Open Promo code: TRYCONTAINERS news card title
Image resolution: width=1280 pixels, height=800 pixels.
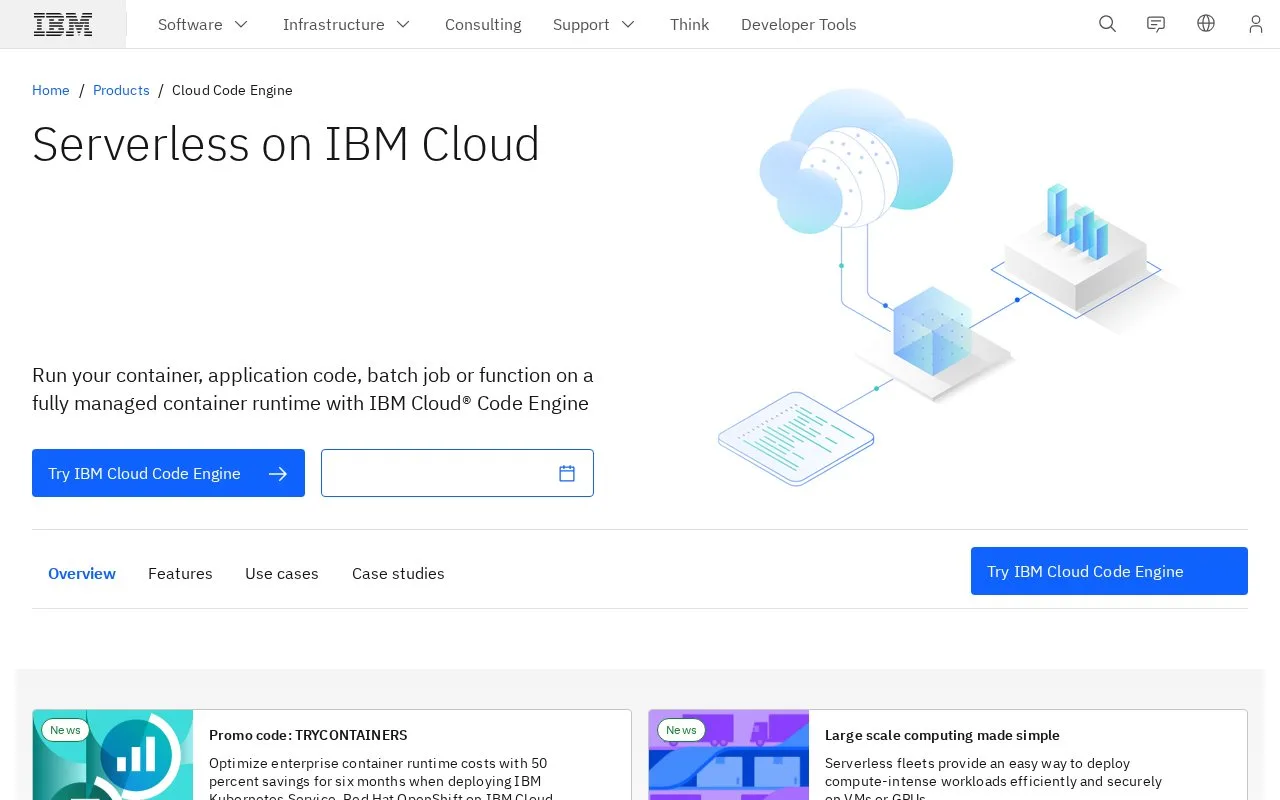(x=308, y=735)
